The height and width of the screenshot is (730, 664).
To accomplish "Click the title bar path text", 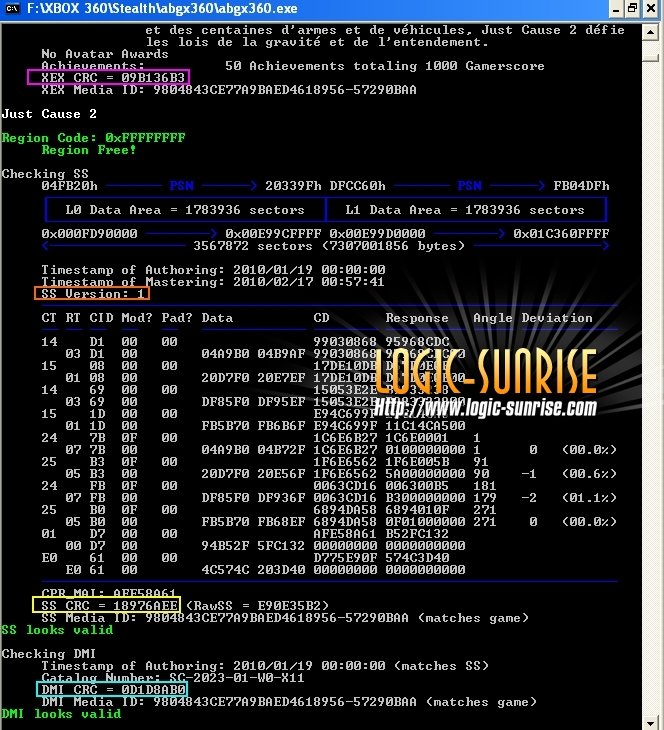I will point(162,9).
